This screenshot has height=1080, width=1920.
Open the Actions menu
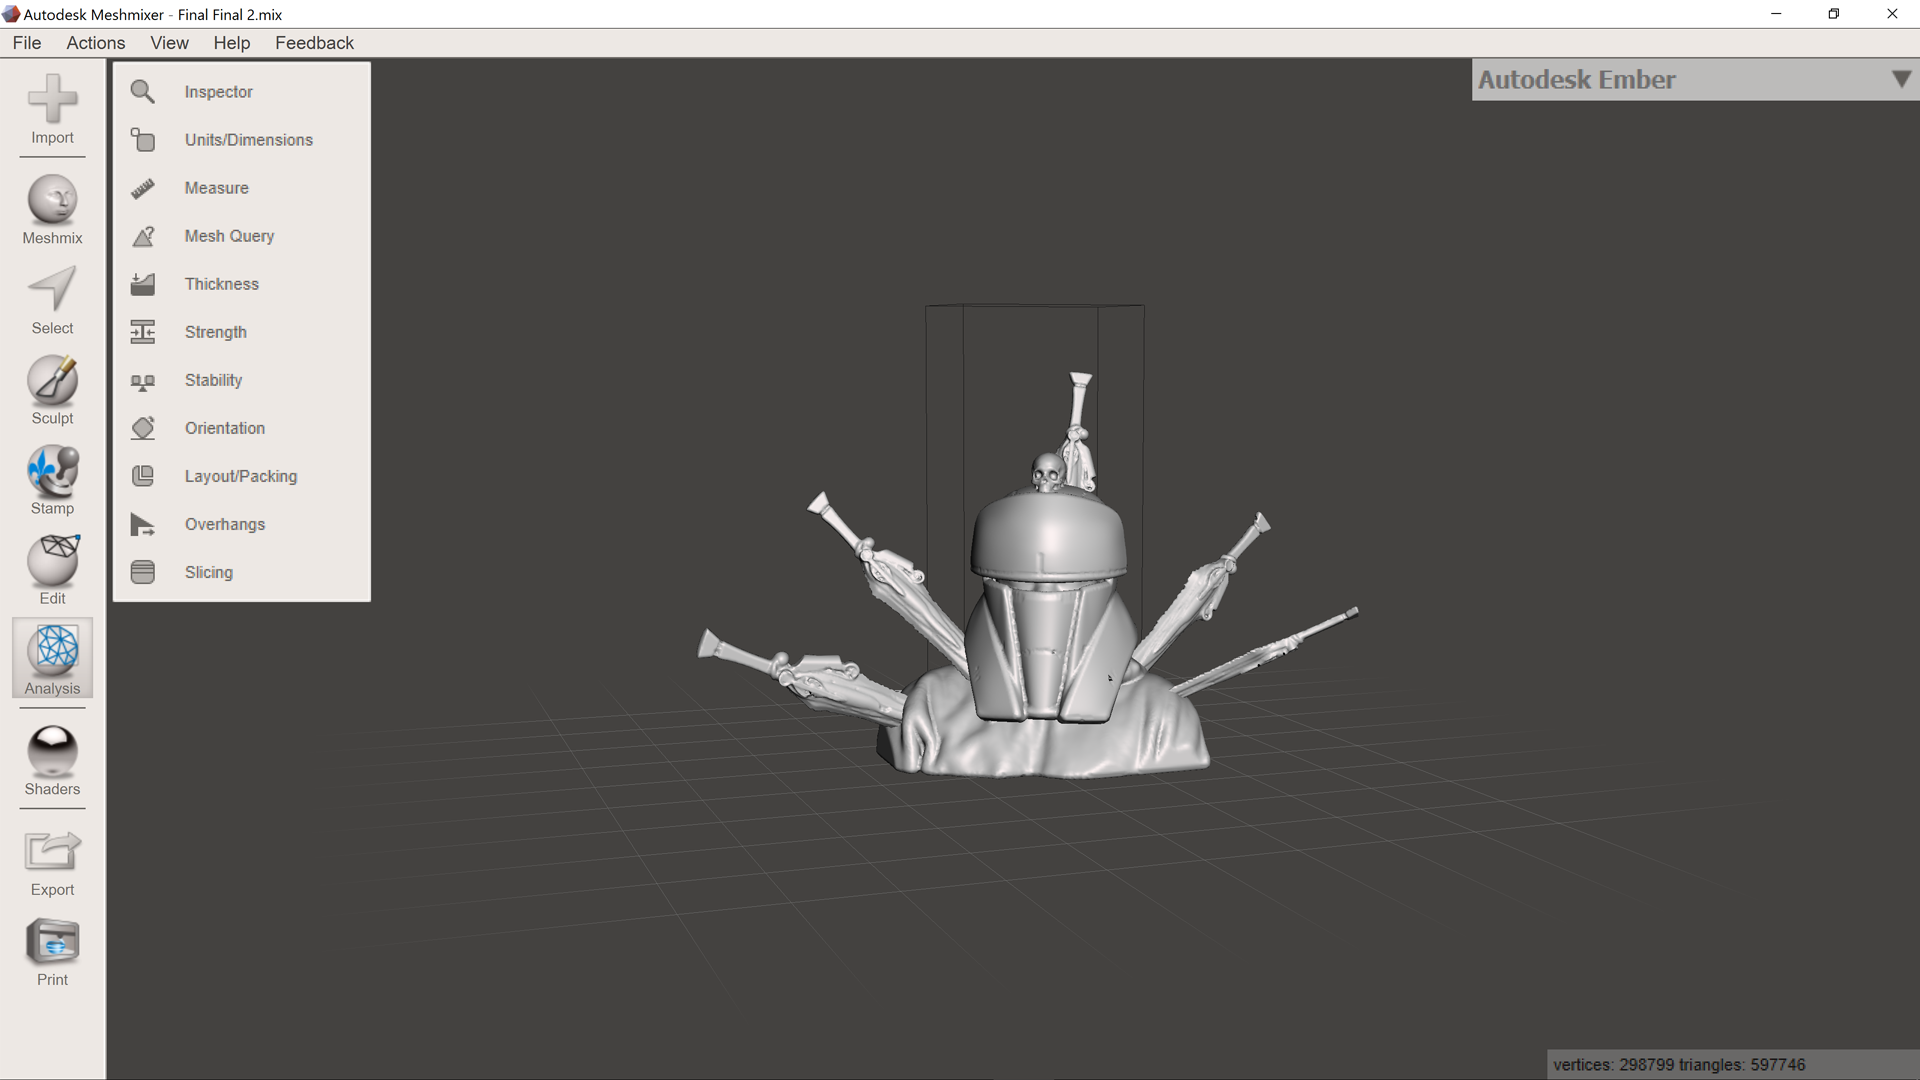pos(96,43)
